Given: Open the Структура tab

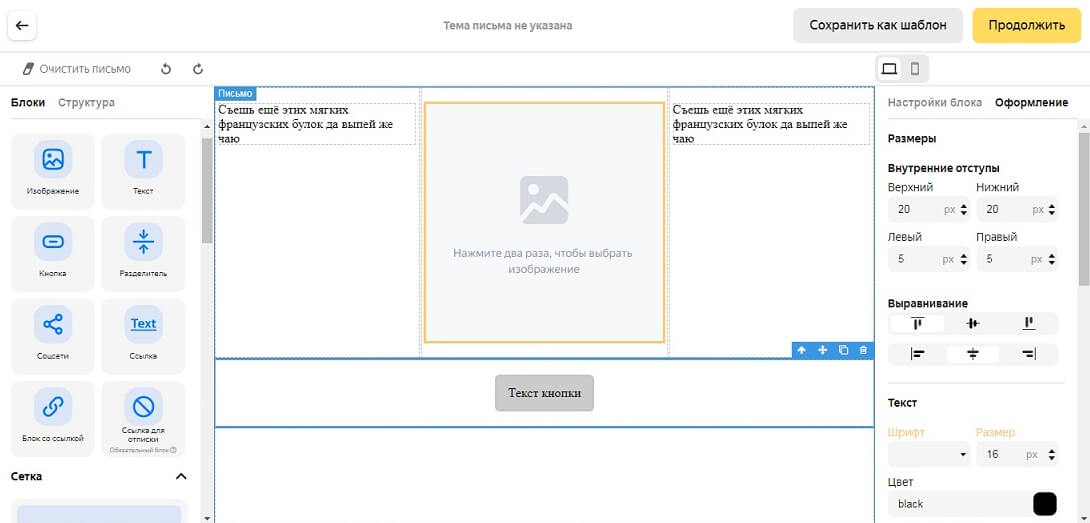Looking at the screenshot, I should click(x=86, y=102).
